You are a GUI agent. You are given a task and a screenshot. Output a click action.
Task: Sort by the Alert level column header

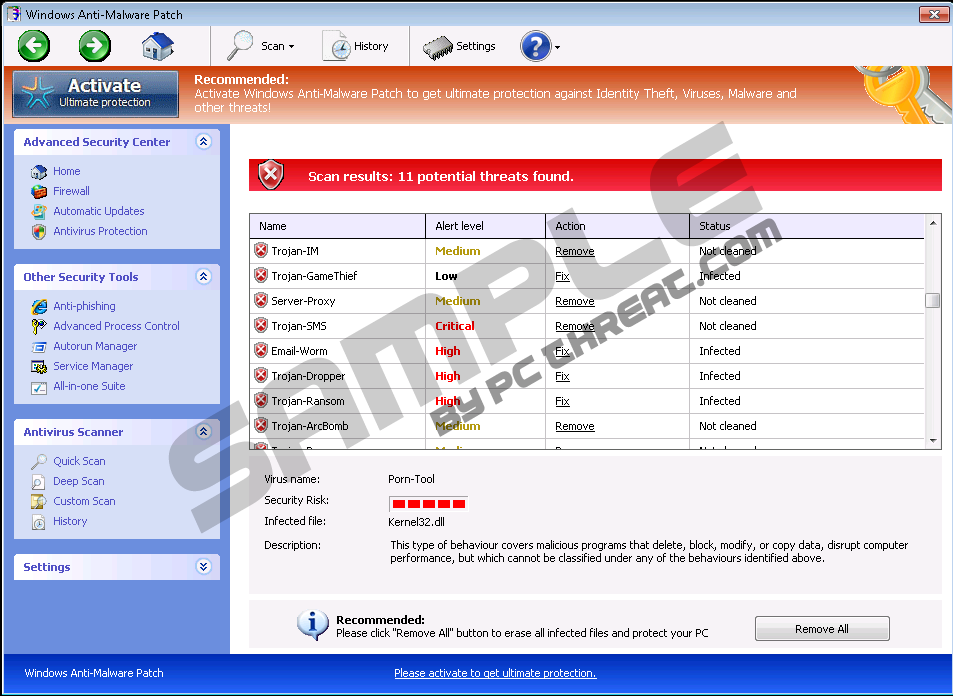[485, 226]
